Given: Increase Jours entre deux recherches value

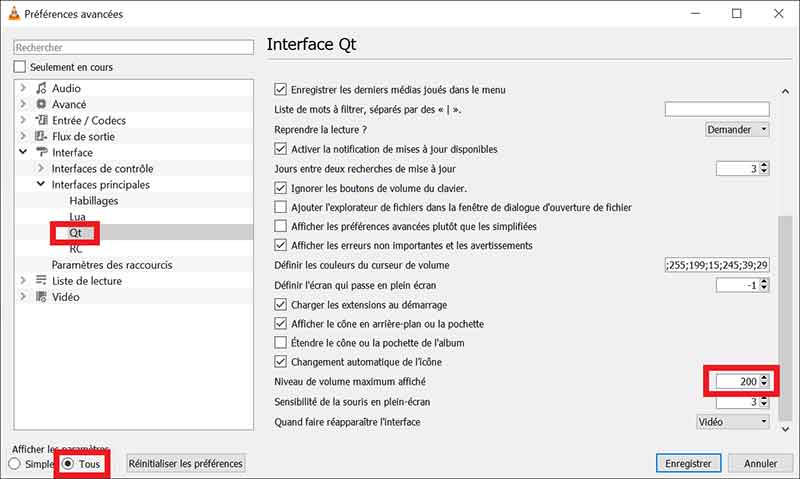Looking at the screenshot, I should [x=764, y=165].
